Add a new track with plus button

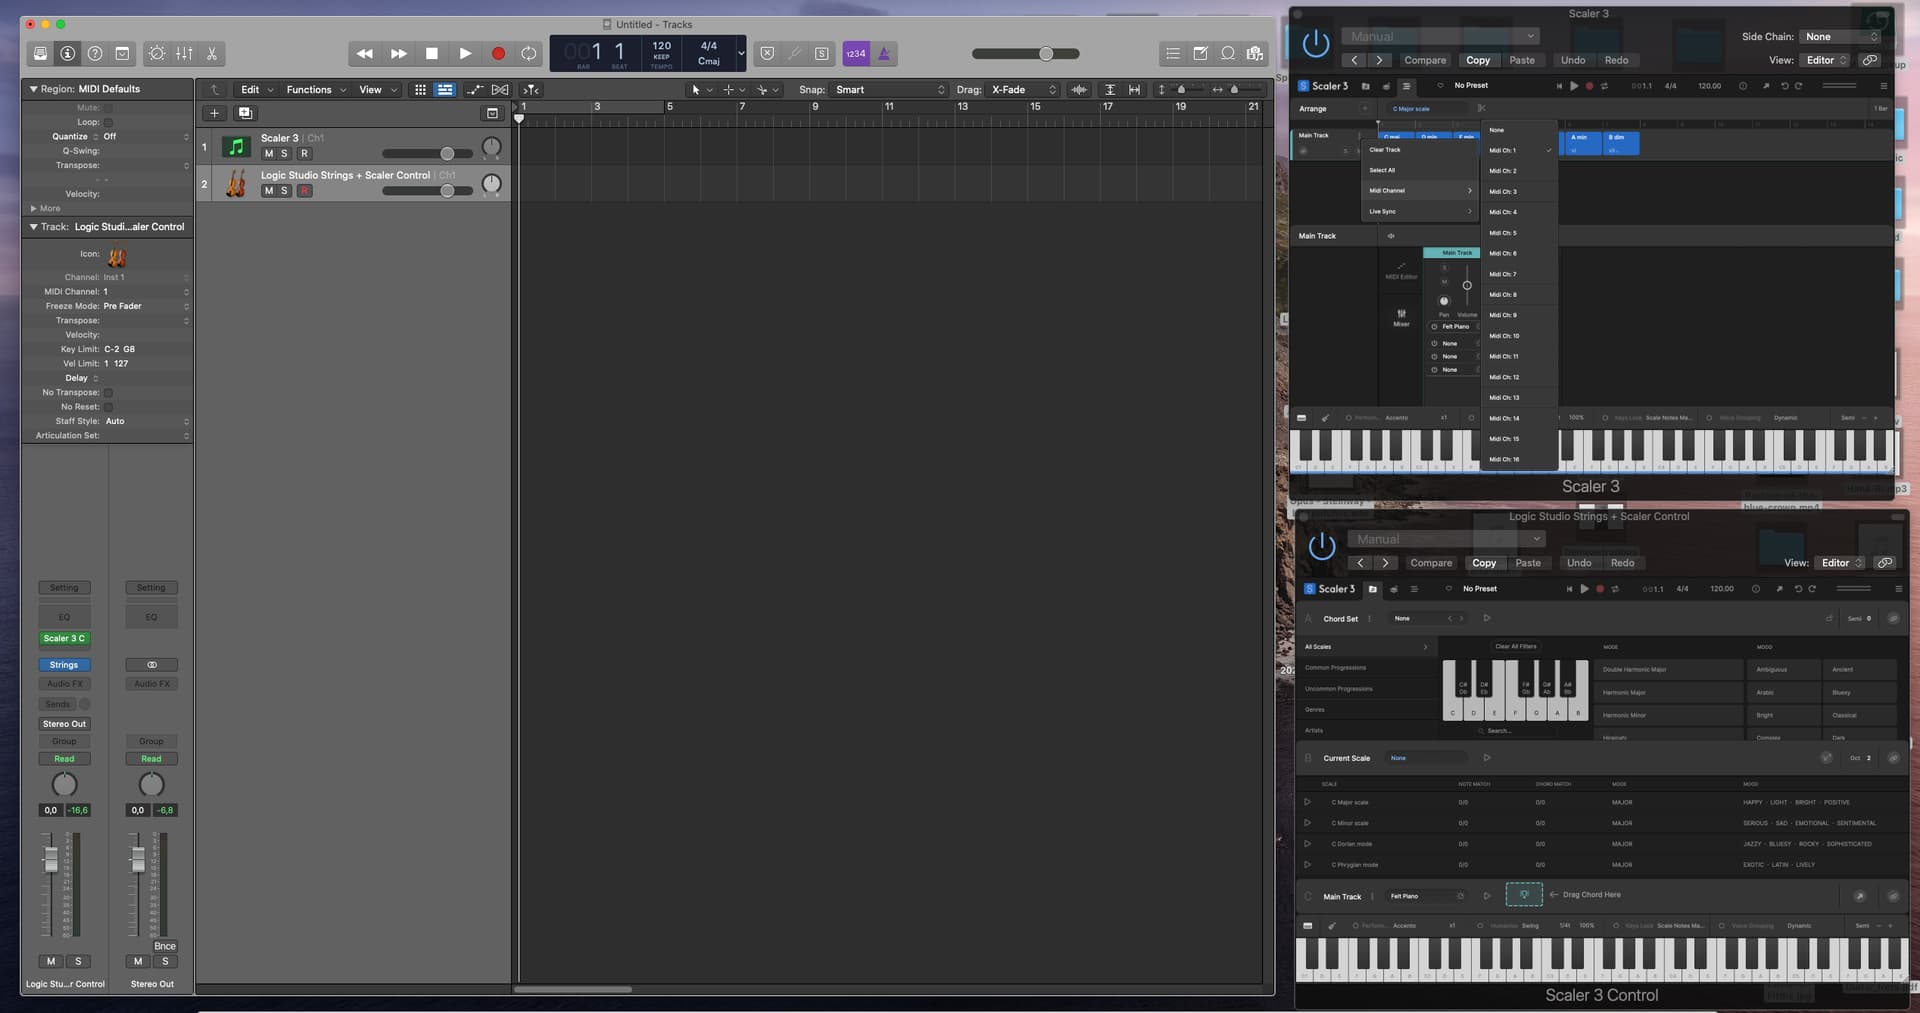pyautogui.click(x=214, y=113)
